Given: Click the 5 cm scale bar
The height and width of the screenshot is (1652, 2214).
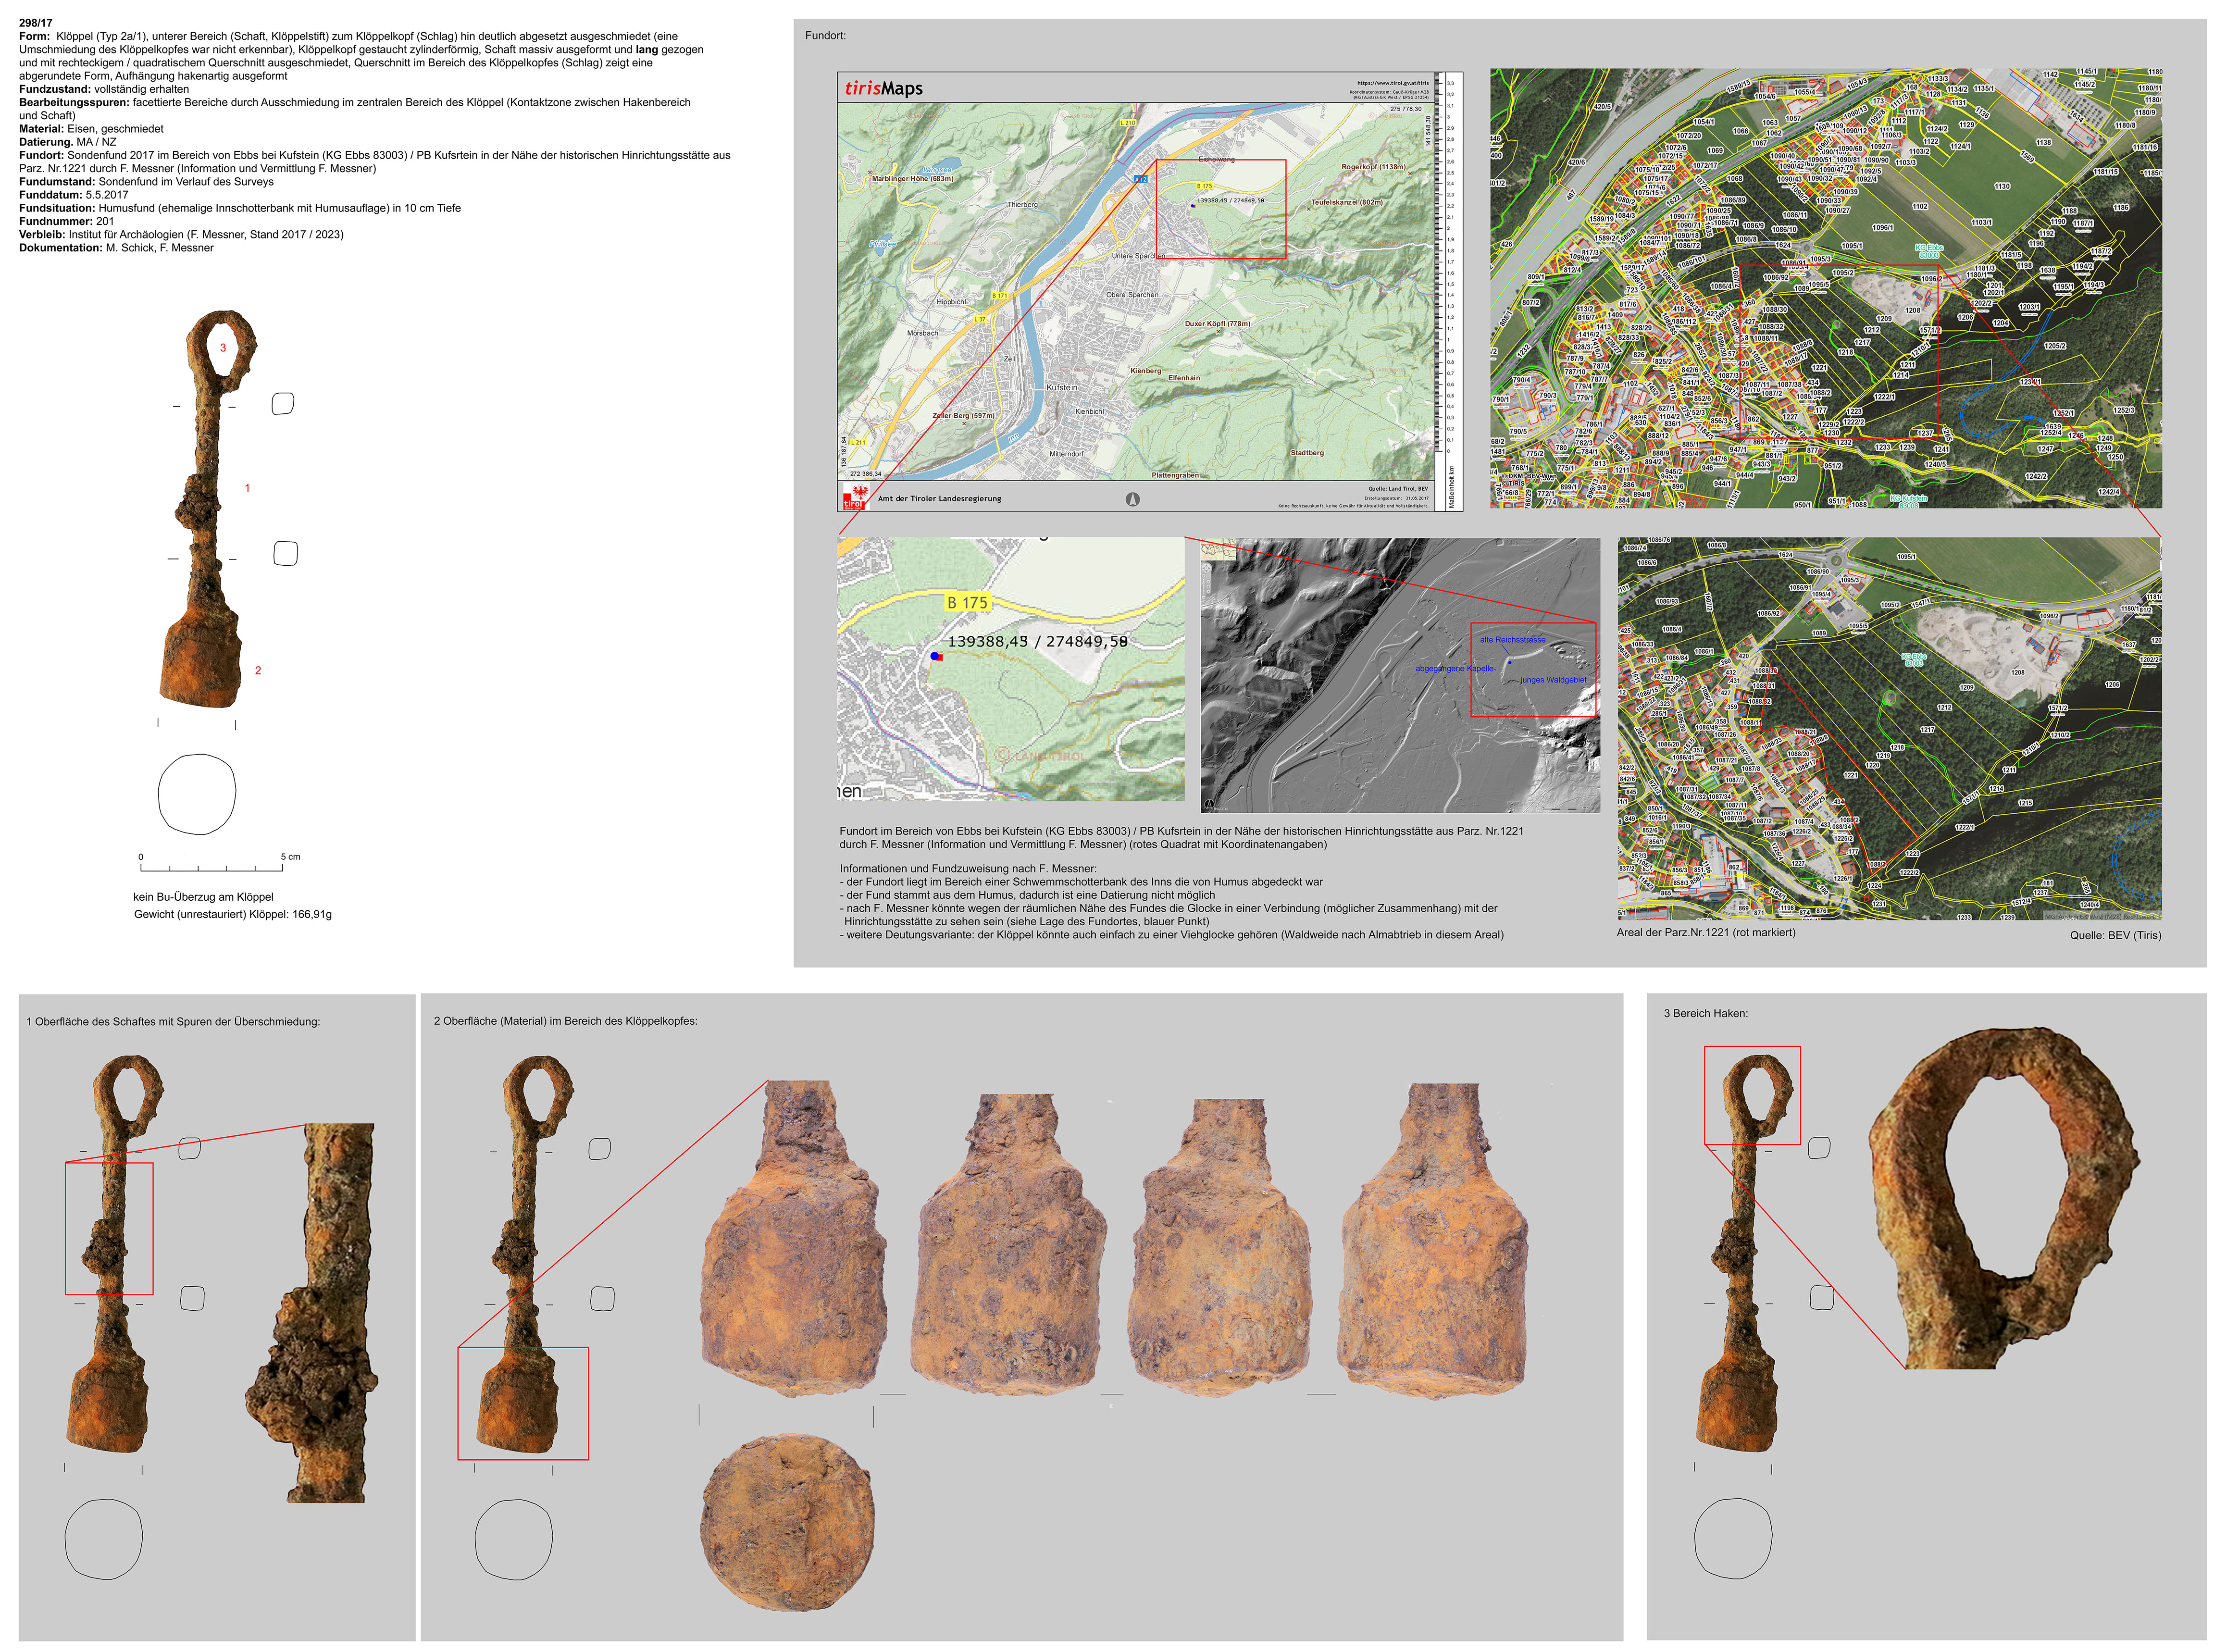Looking at the screenshot, I should (x=211, y=867).
